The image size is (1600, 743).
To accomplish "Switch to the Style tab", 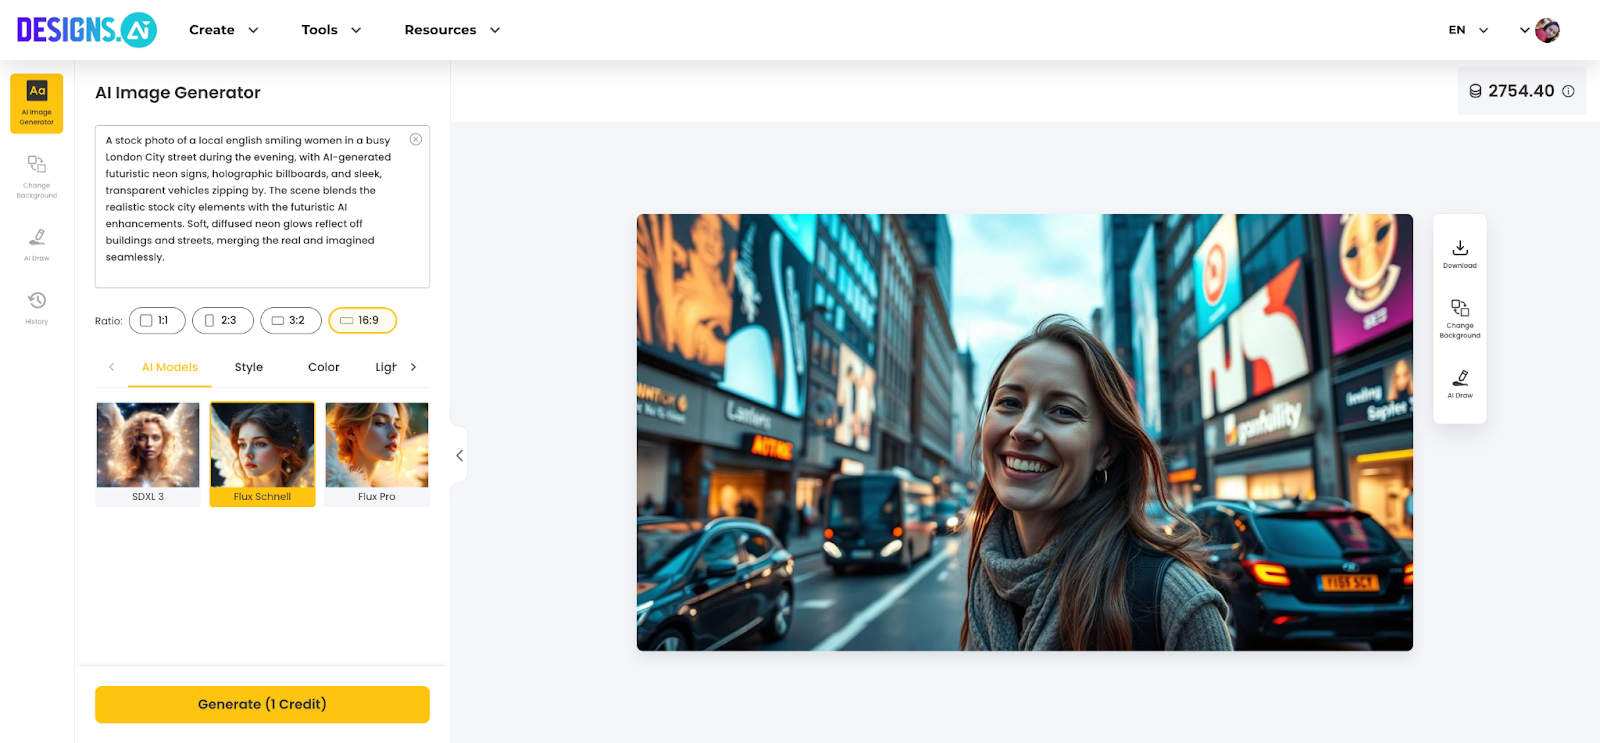I will click(x=249, y=367).
